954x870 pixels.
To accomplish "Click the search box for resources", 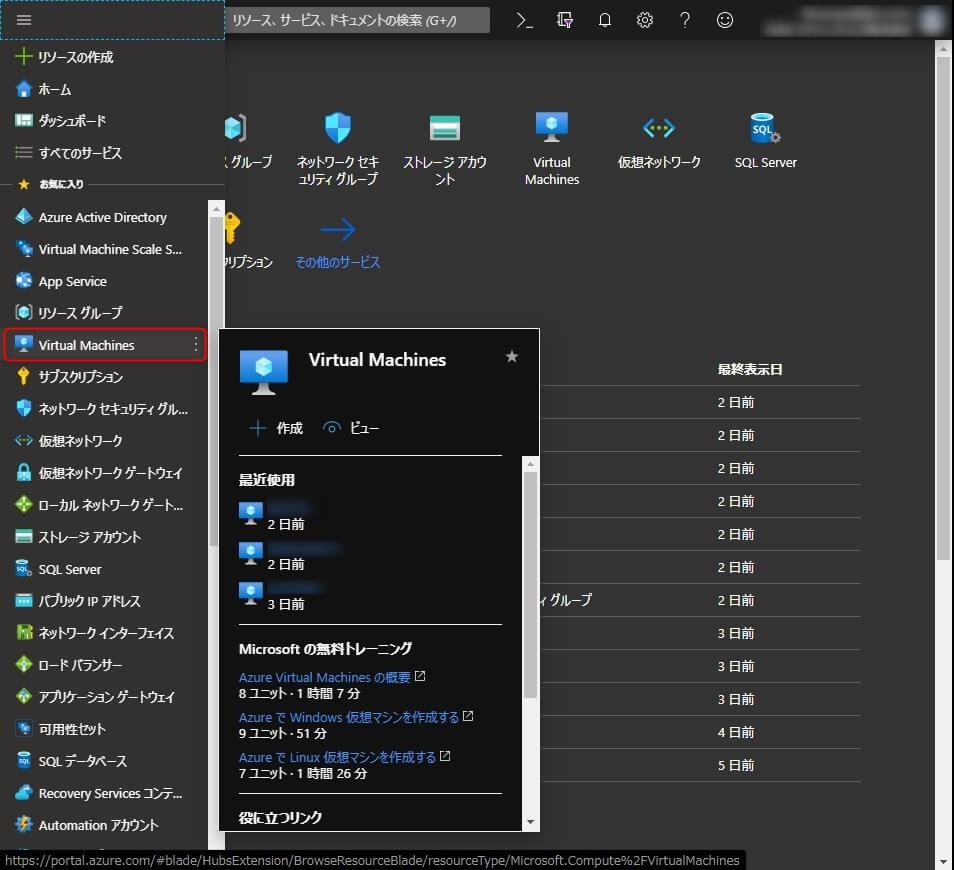I will point(357,20).
